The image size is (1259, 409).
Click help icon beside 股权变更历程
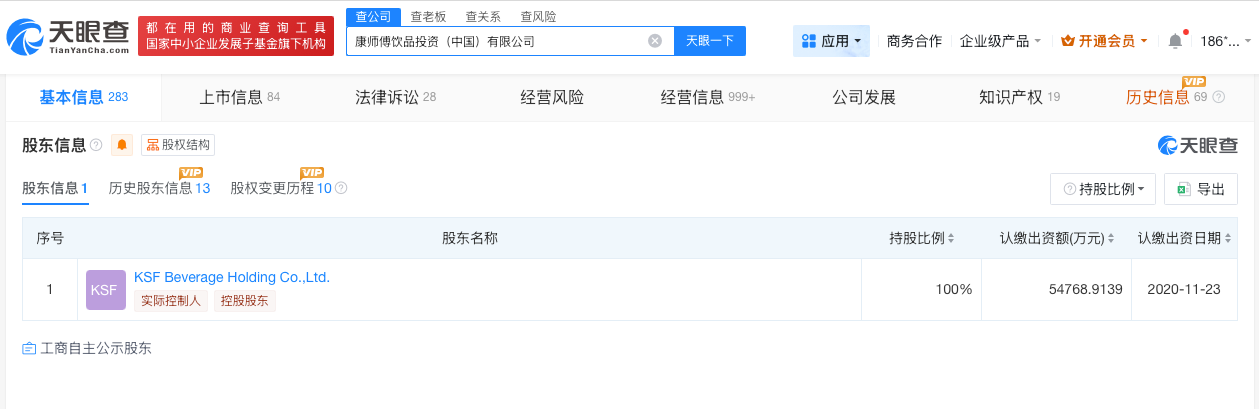tap(341, 188)
